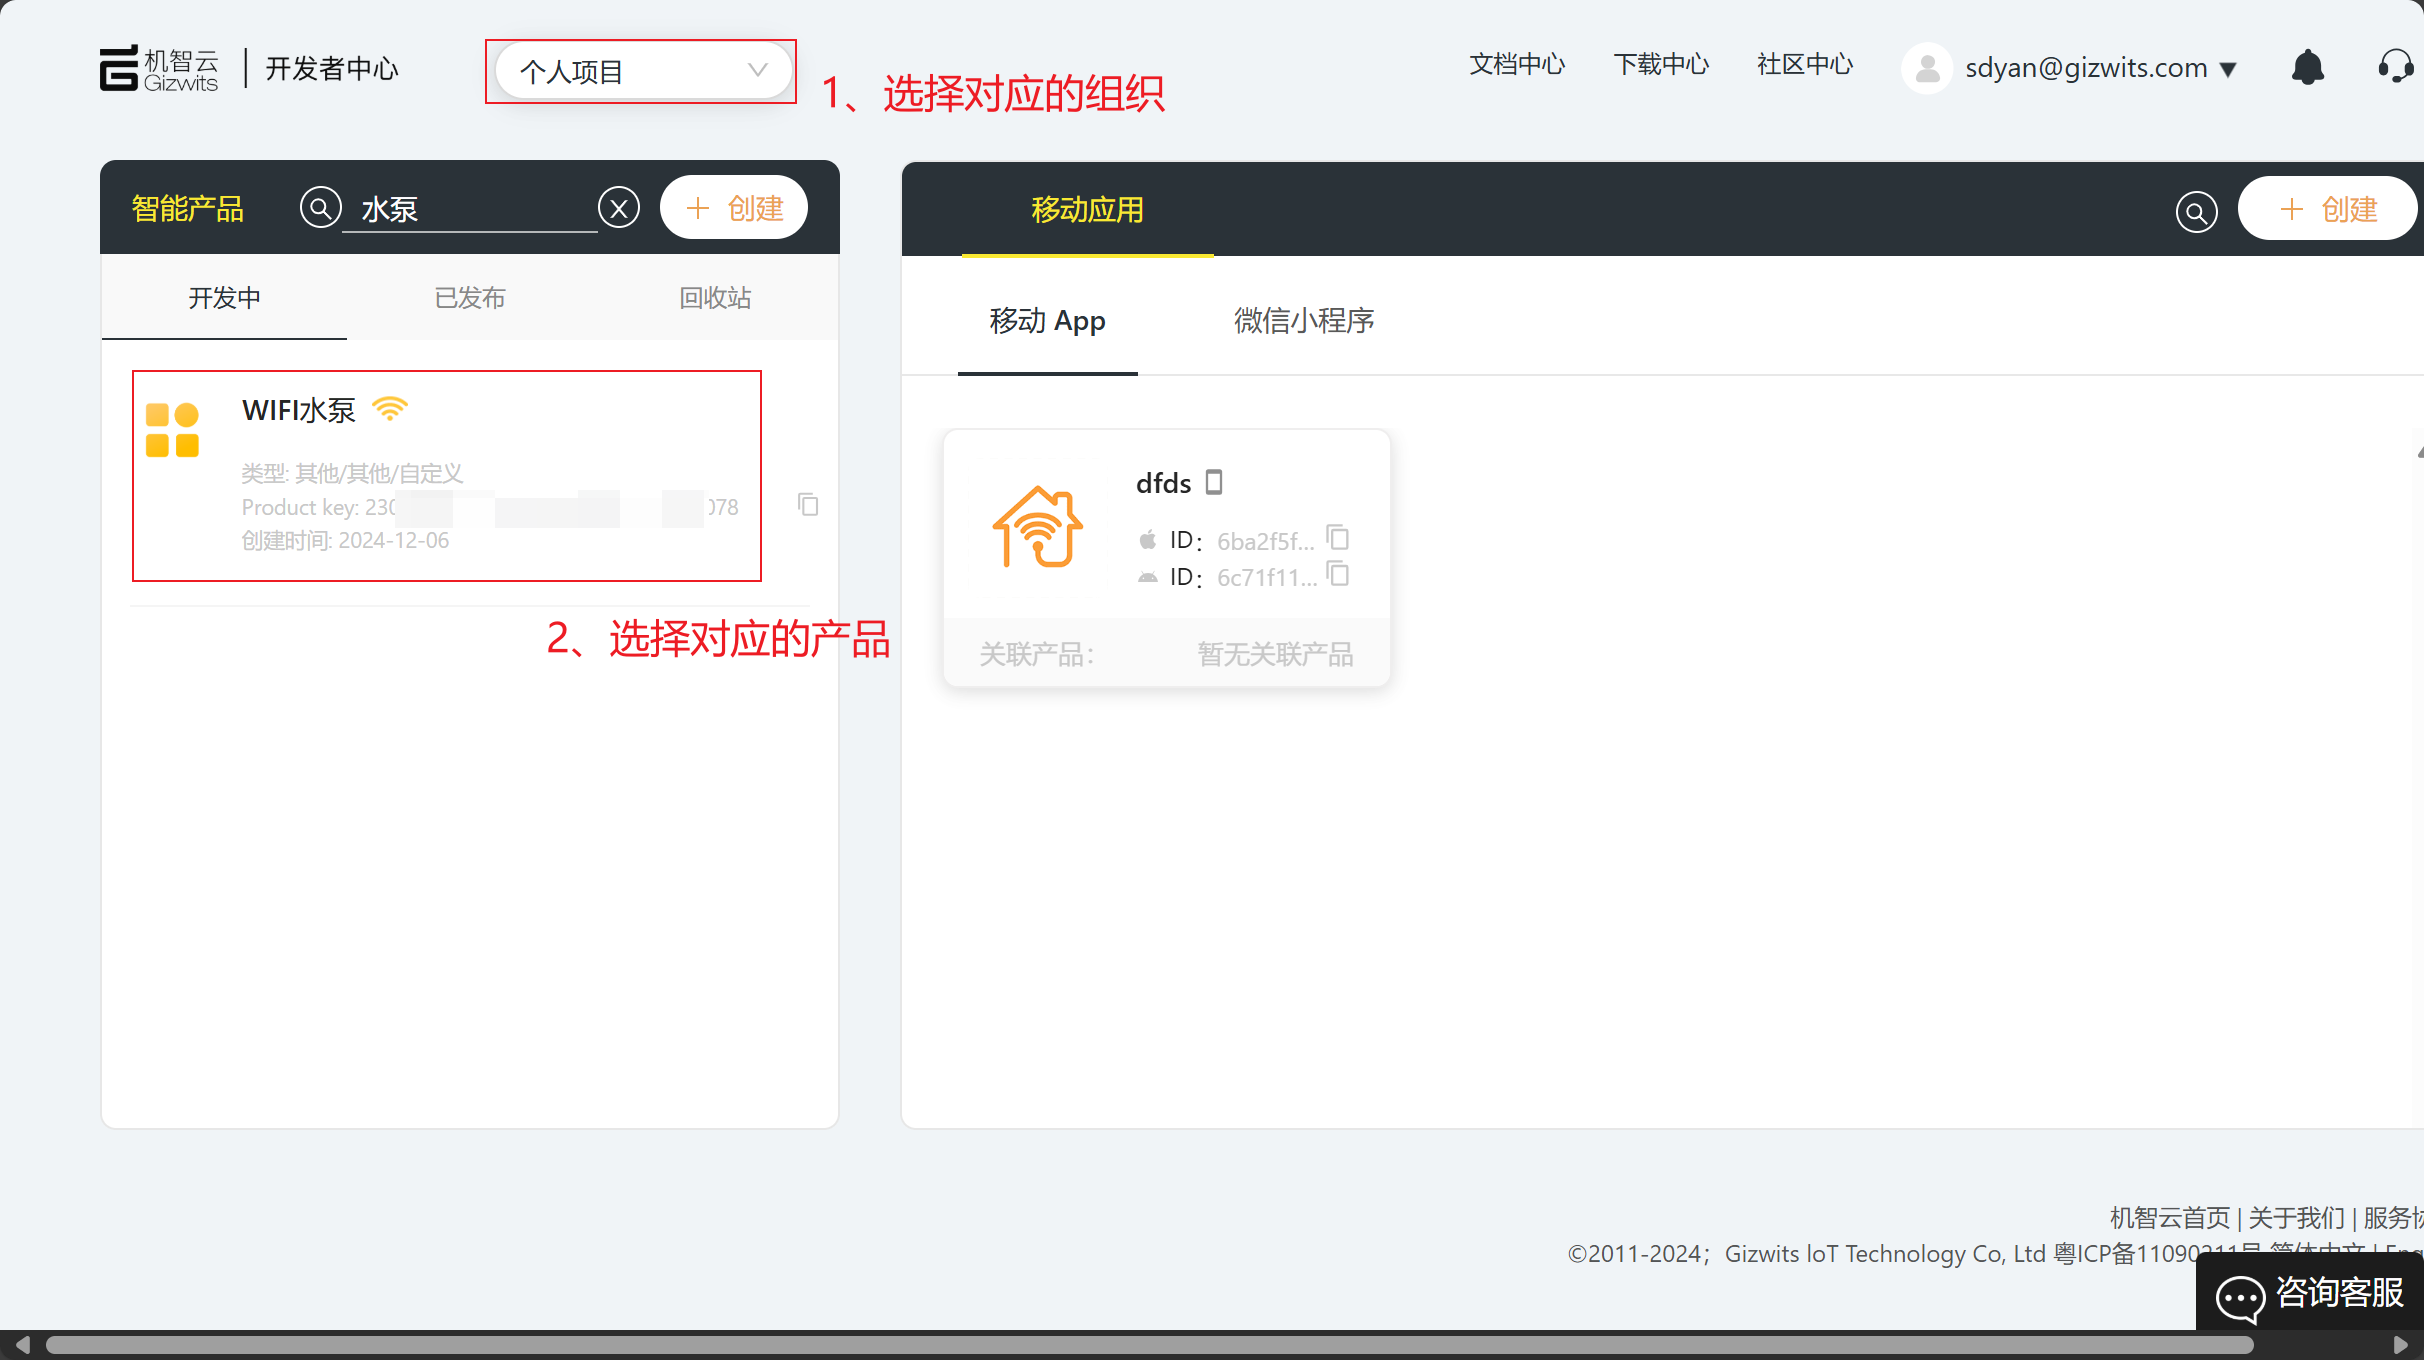Image resolution: width=2424 pixels, height=1360 pixels.
Task: Open the headset support icon
Action: pos(2395,68)
